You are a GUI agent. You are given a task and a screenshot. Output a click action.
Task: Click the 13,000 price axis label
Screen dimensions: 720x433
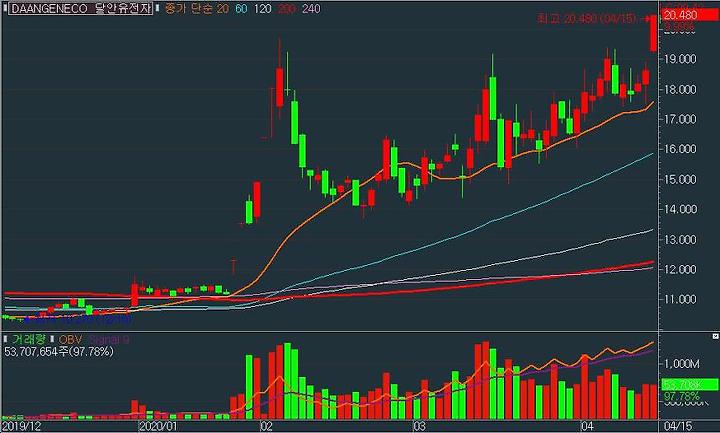(680, 240)
